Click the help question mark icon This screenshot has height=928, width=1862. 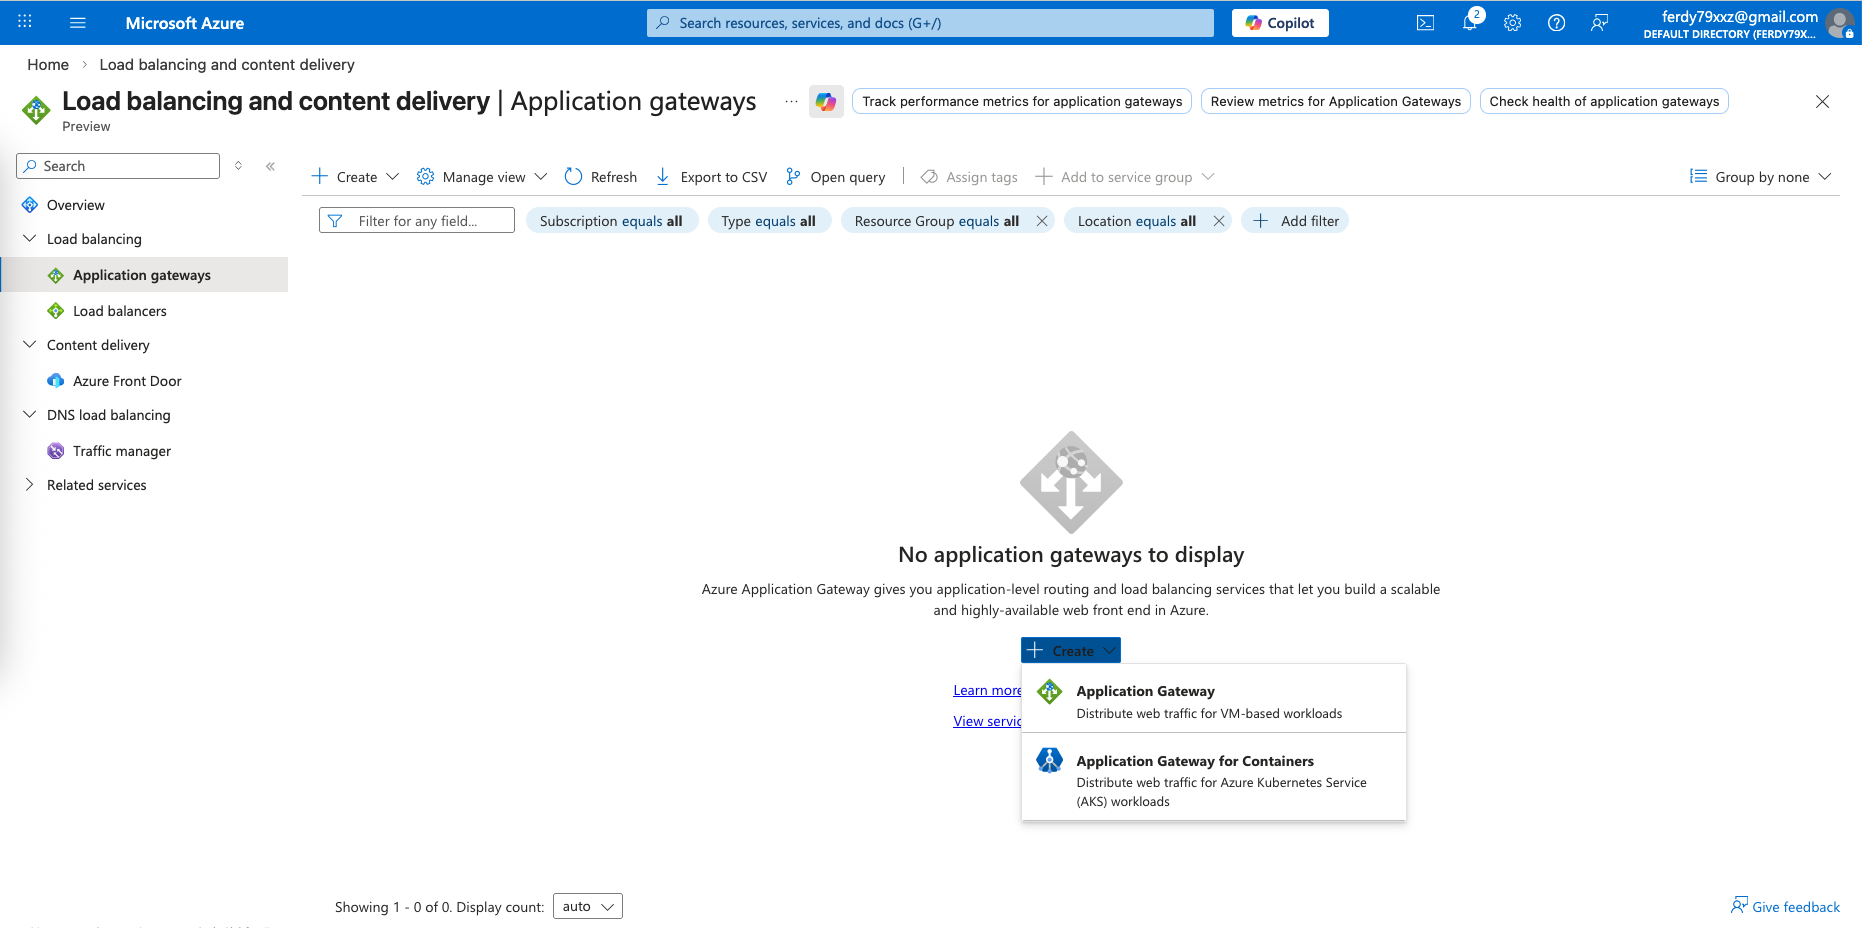(x=1556, y=23)
